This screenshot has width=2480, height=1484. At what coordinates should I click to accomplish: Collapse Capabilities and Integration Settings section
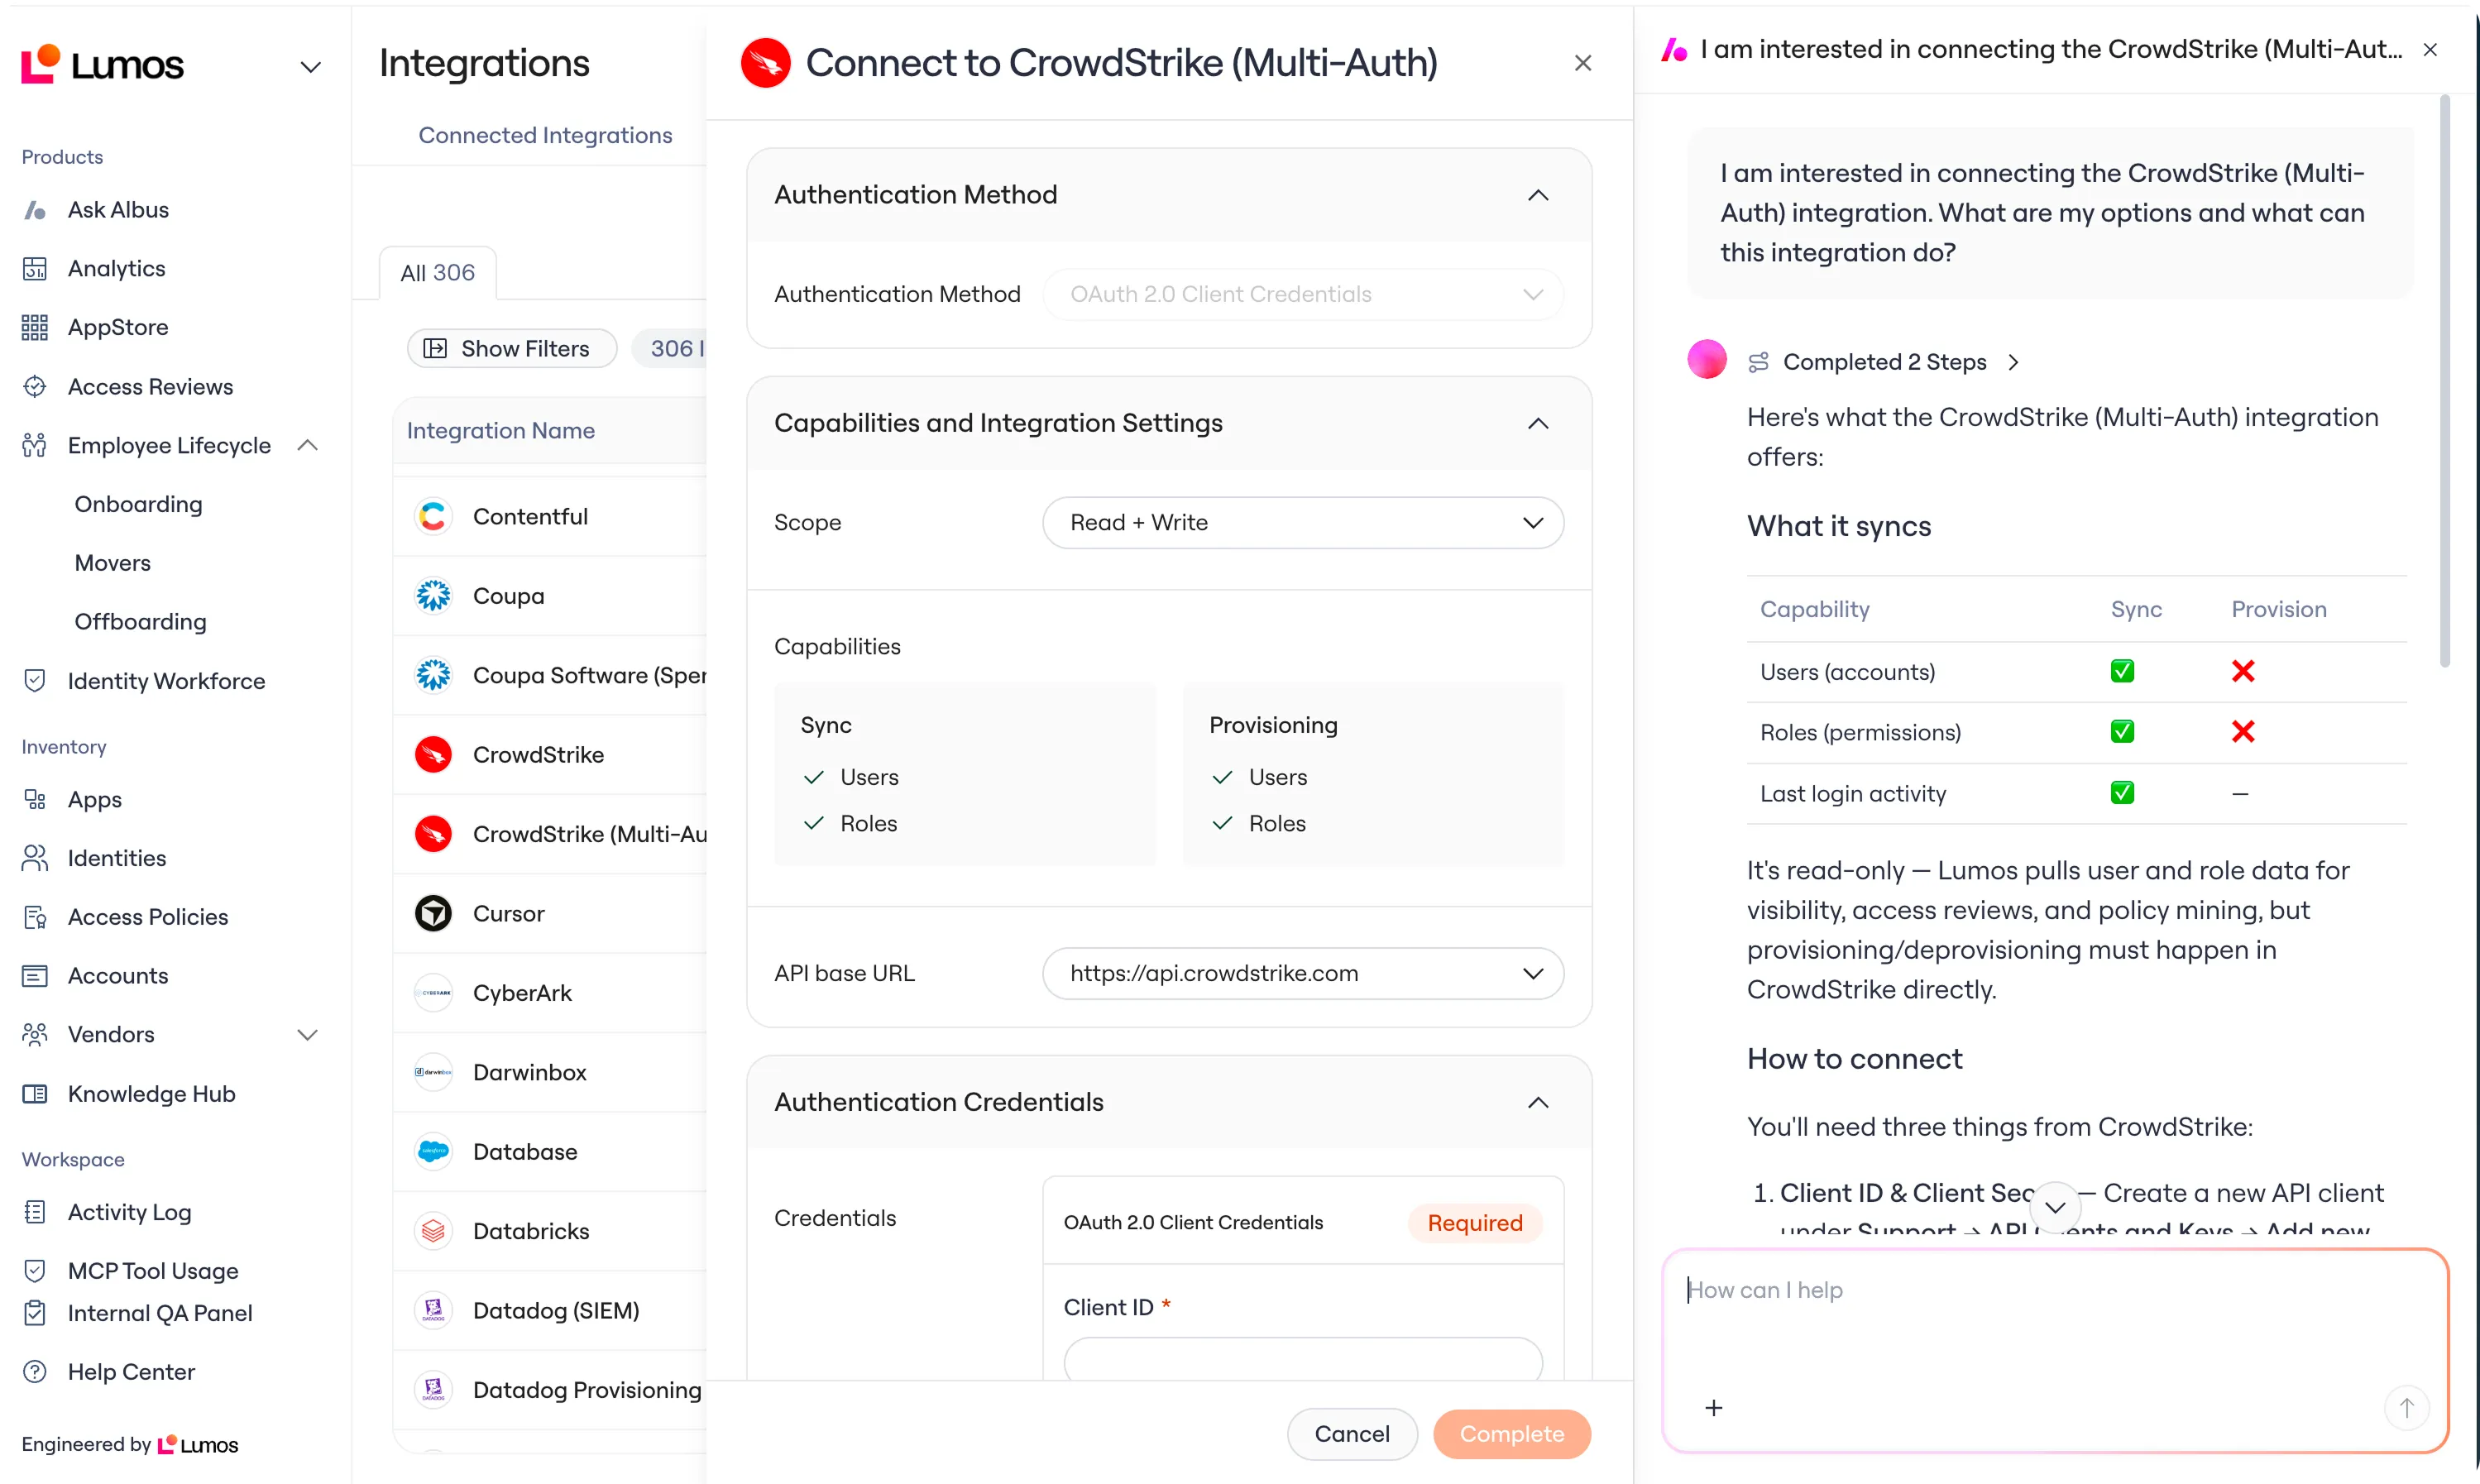click(x=1538, y=423)
